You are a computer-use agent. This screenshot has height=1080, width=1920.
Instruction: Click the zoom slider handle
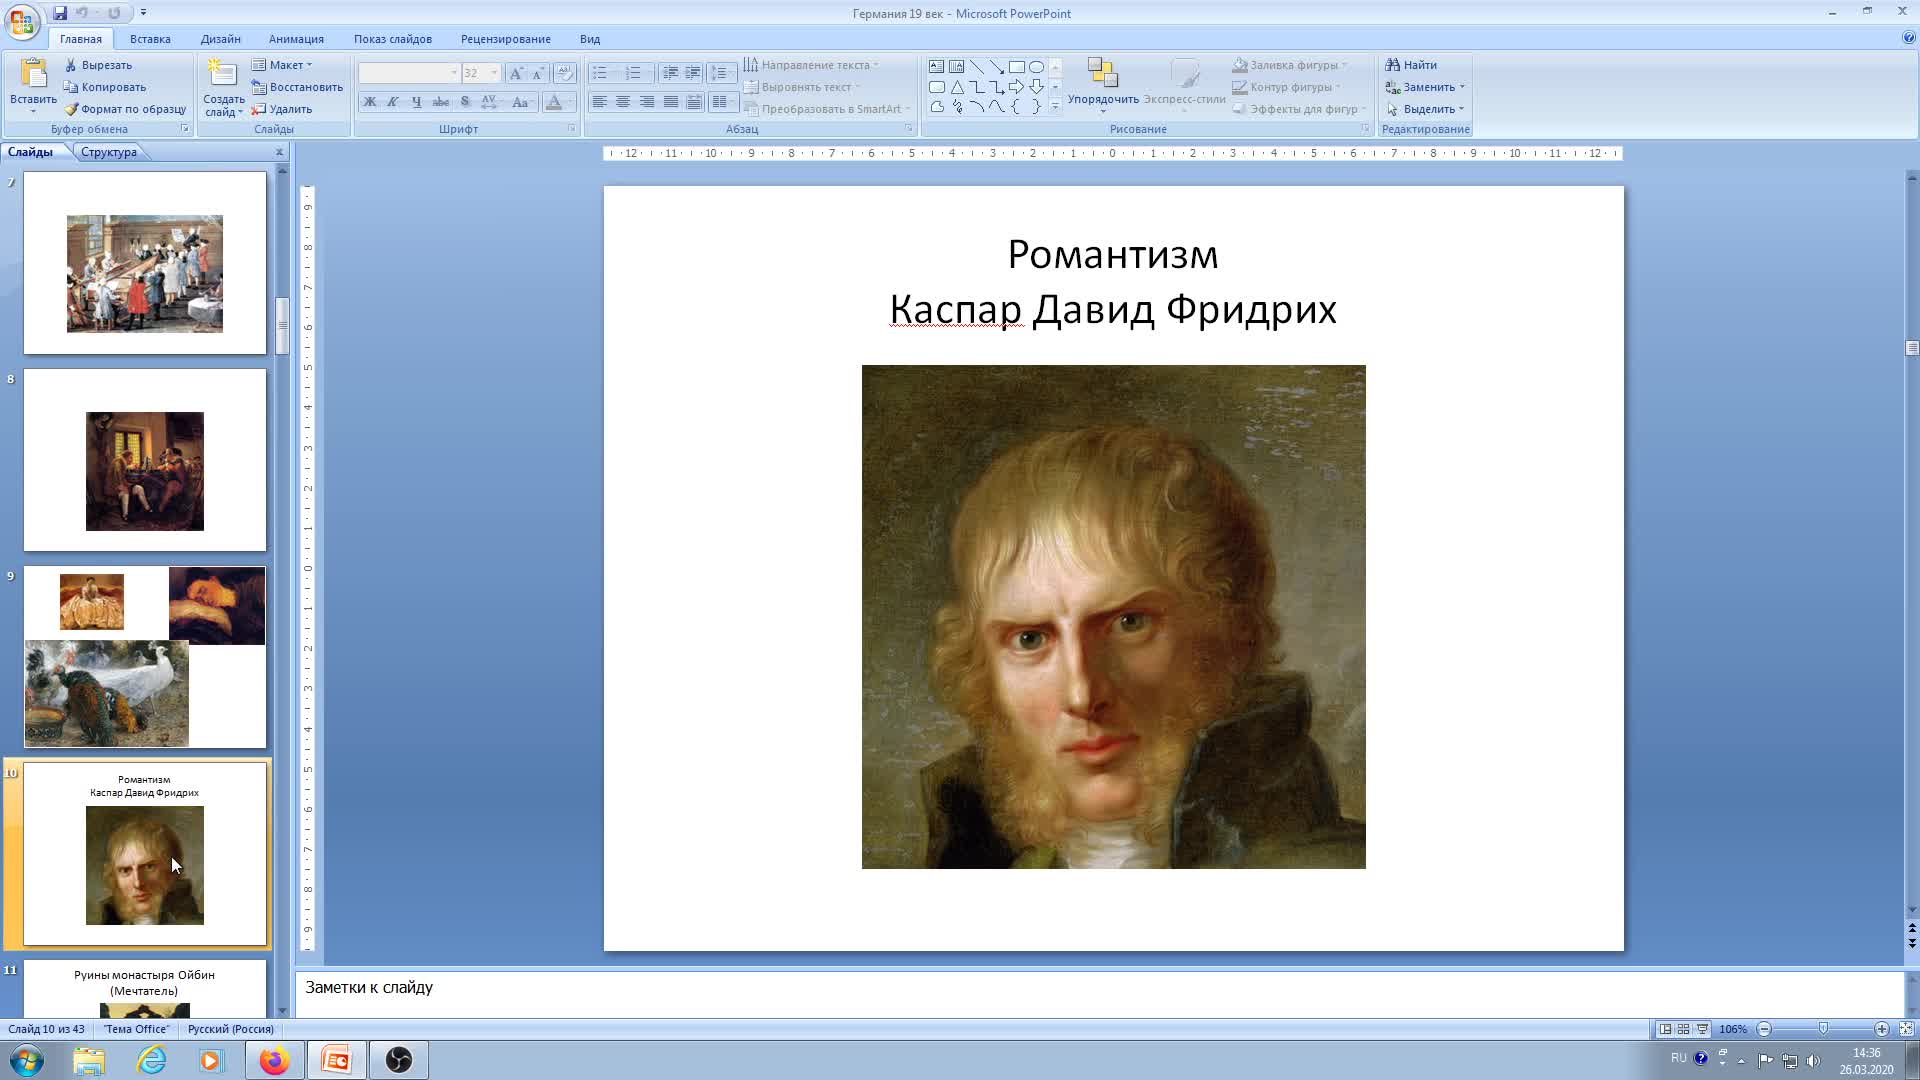tap(1823, 1029)
